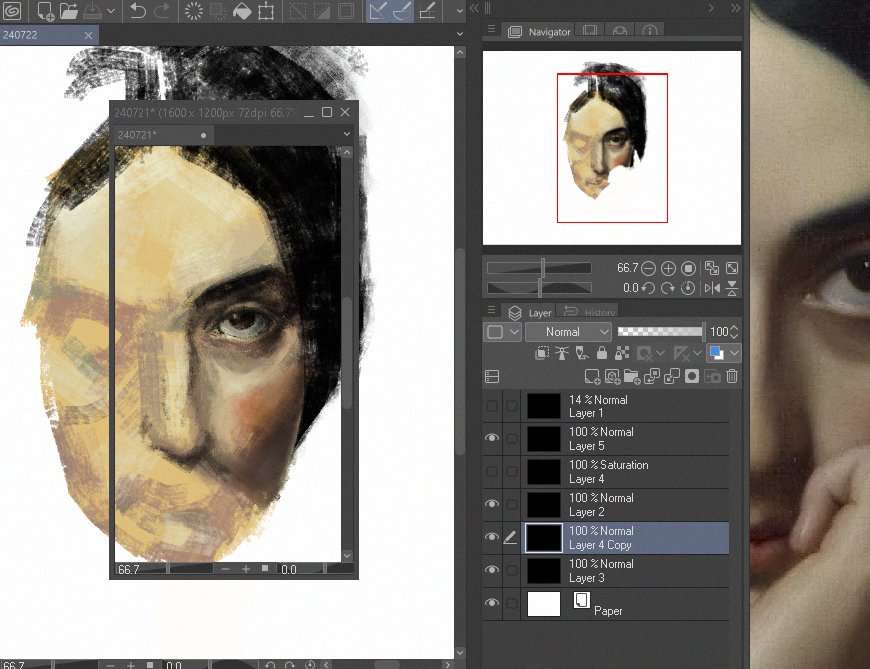The width and height of the screenshot is (870, 669).
Task: Open tab list chevron in 240721 window
Action: click(x=347, y=134)
